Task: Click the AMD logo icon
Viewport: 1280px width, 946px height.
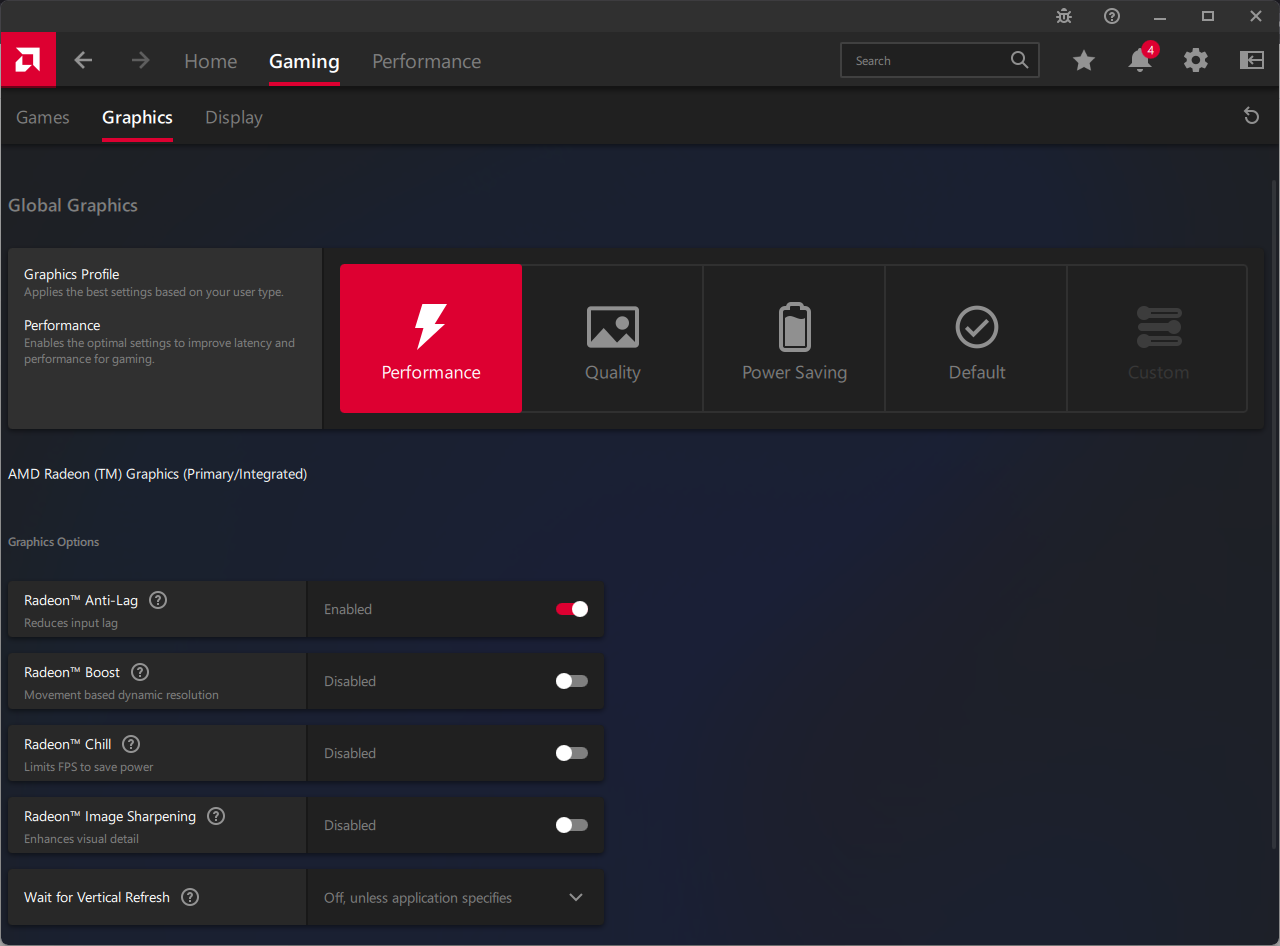Action: tap(28, 60)
